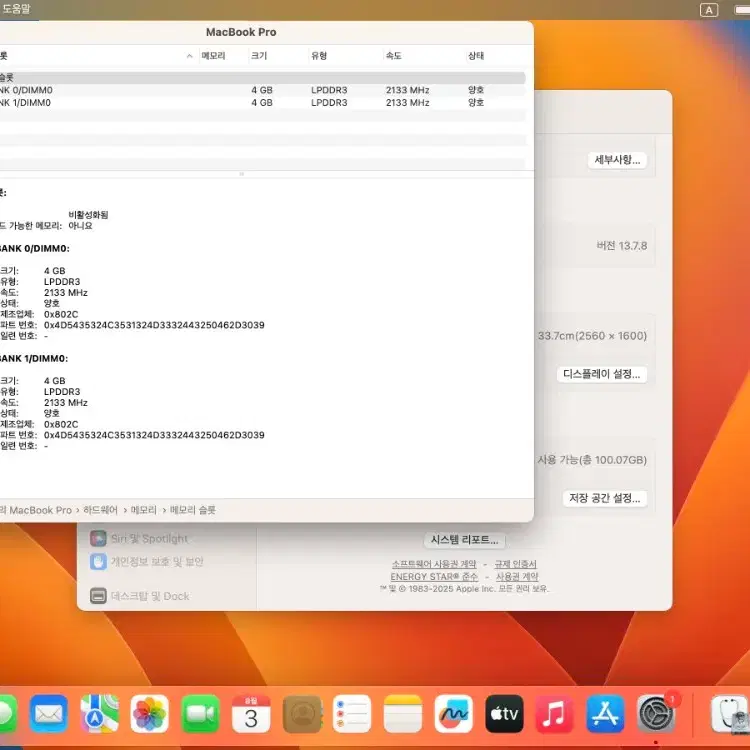Open 저장 공간 설정... button
The height and width of the screenshot is (750, 750).
click(605, 498)
